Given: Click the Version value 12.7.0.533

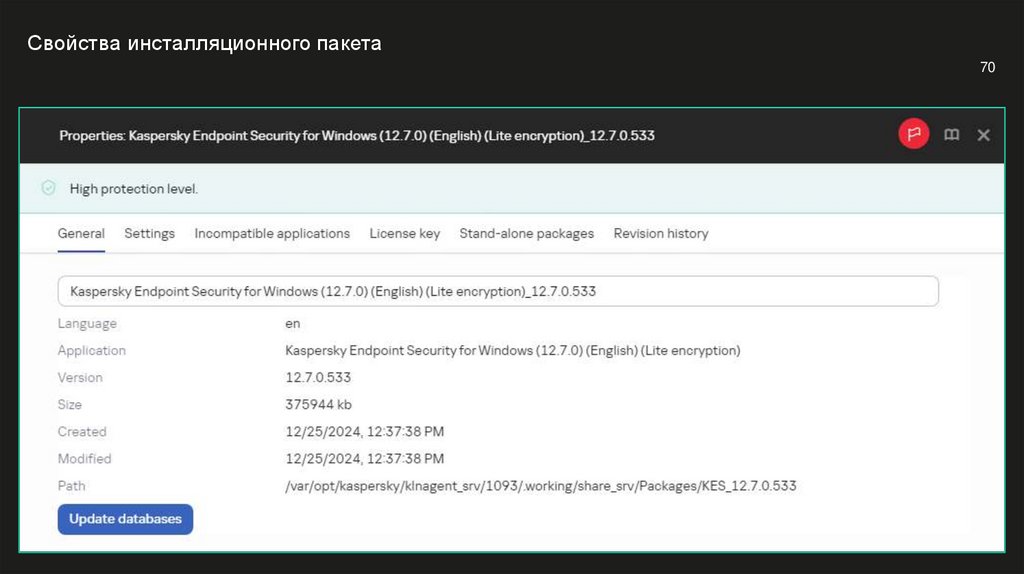Looking at the screenshot, I should pos(318,378).
